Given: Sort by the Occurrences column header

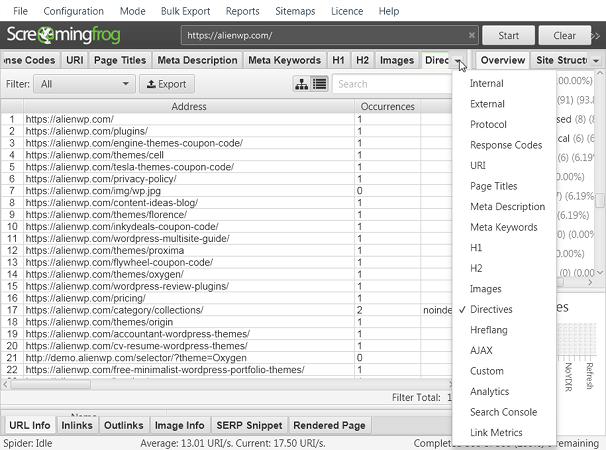Looking at the screenshot, I should point(388,106).
